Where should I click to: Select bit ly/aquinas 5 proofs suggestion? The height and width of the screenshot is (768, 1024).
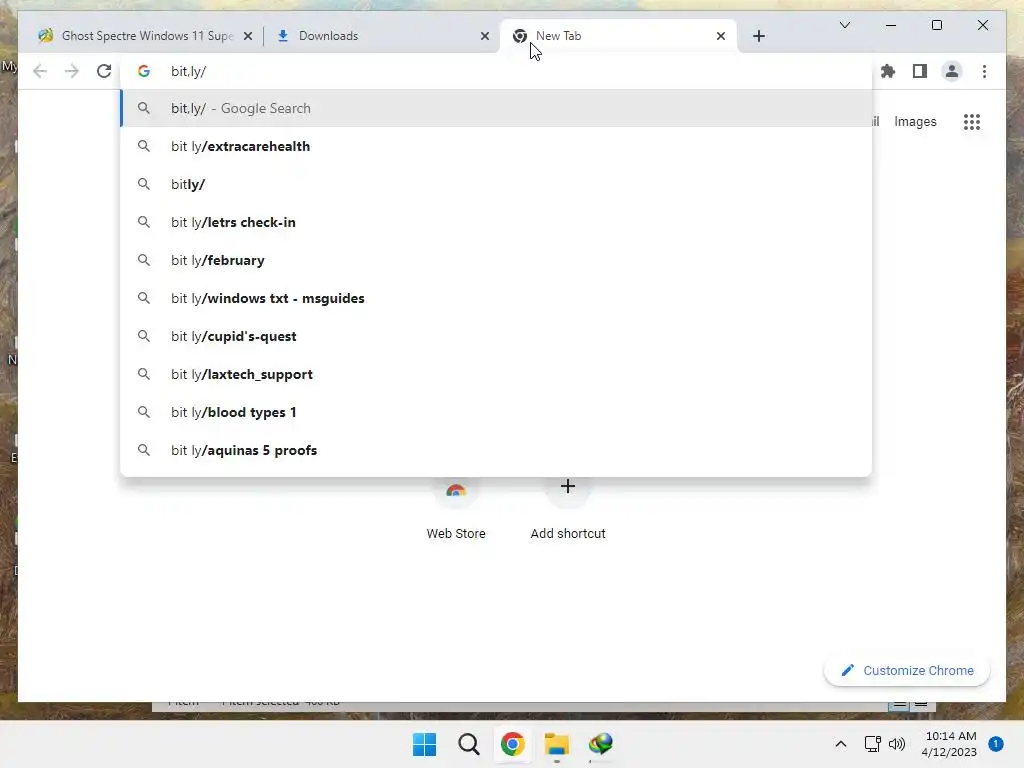click(496, 450)
